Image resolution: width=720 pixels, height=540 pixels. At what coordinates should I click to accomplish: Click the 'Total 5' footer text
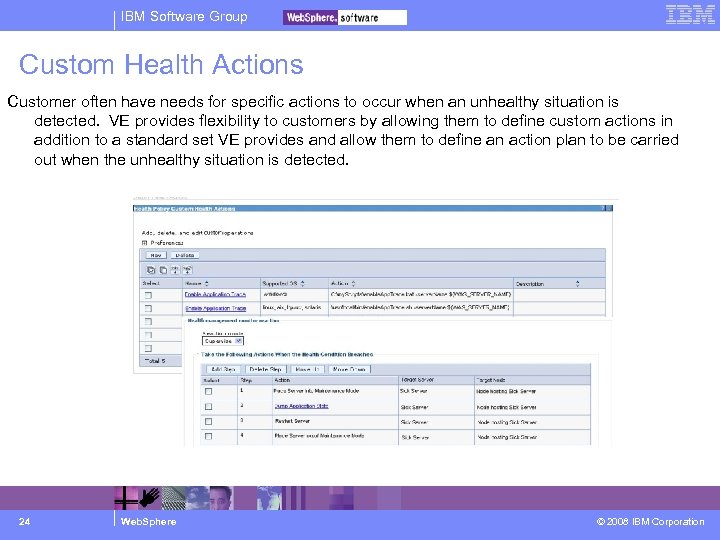pos(155,361)
